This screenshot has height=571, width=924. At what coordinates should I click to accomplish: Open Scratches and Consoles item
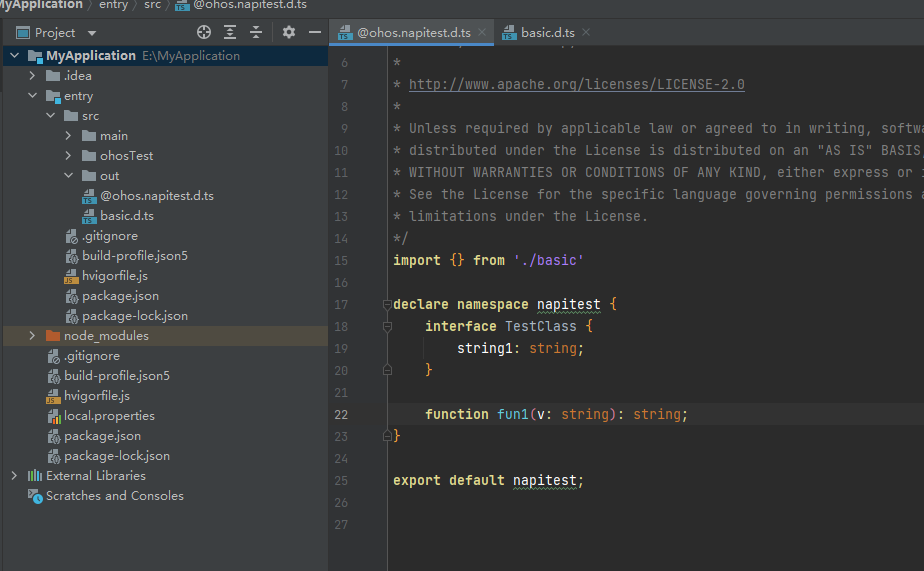pos(114,496)
